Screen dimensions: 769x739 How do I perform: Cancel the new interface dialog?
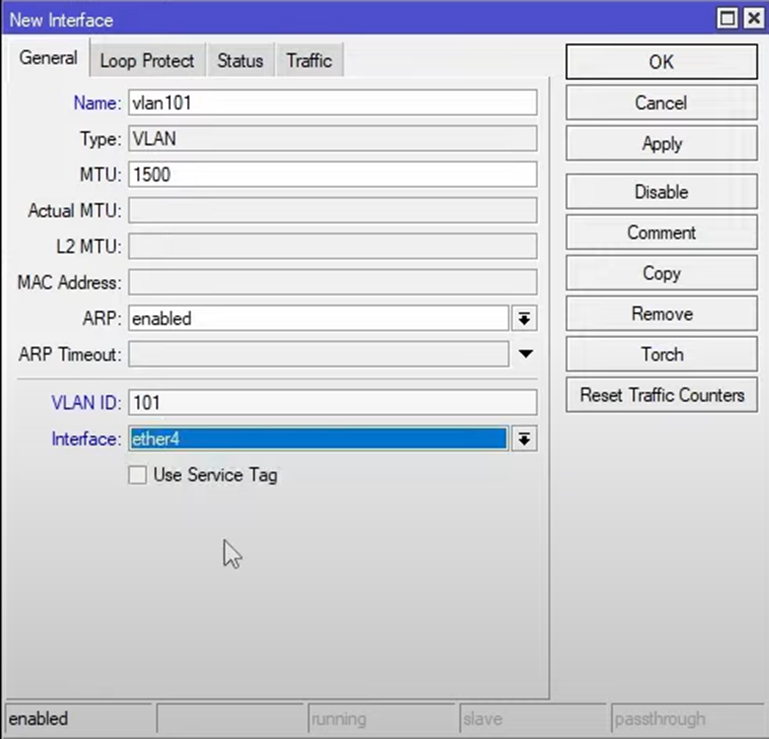point(661,103)
